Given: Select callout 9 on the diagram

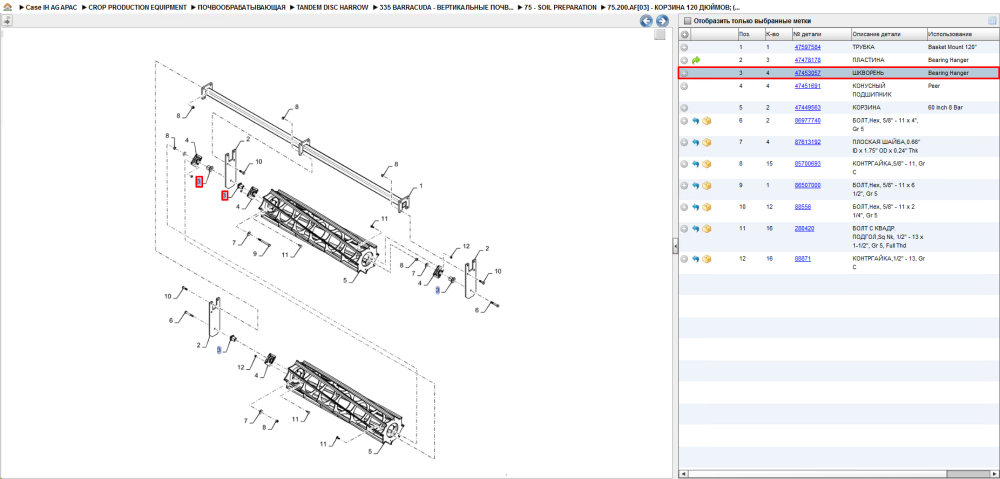Looking at the screenshot, I should point(254,254).
